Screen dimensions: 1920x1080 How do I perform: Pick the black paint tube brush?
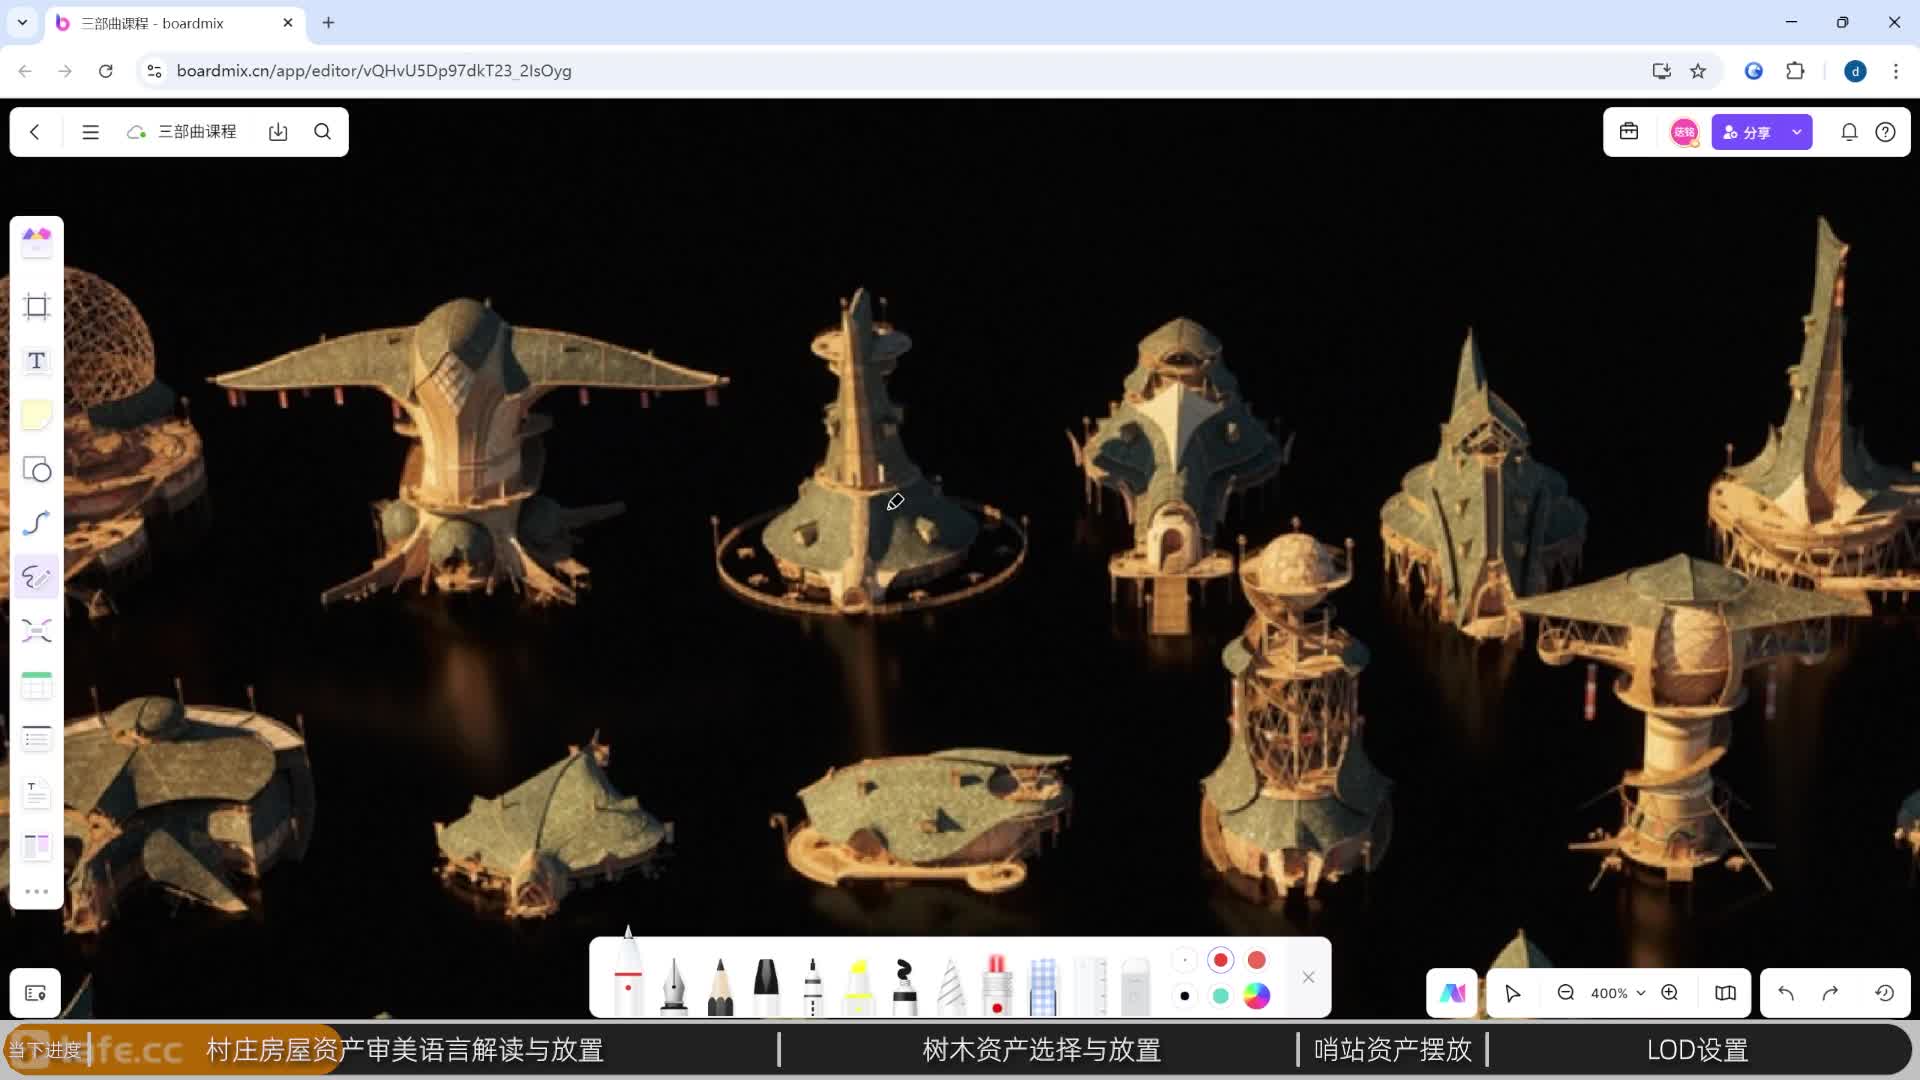[x=904, y=986]
